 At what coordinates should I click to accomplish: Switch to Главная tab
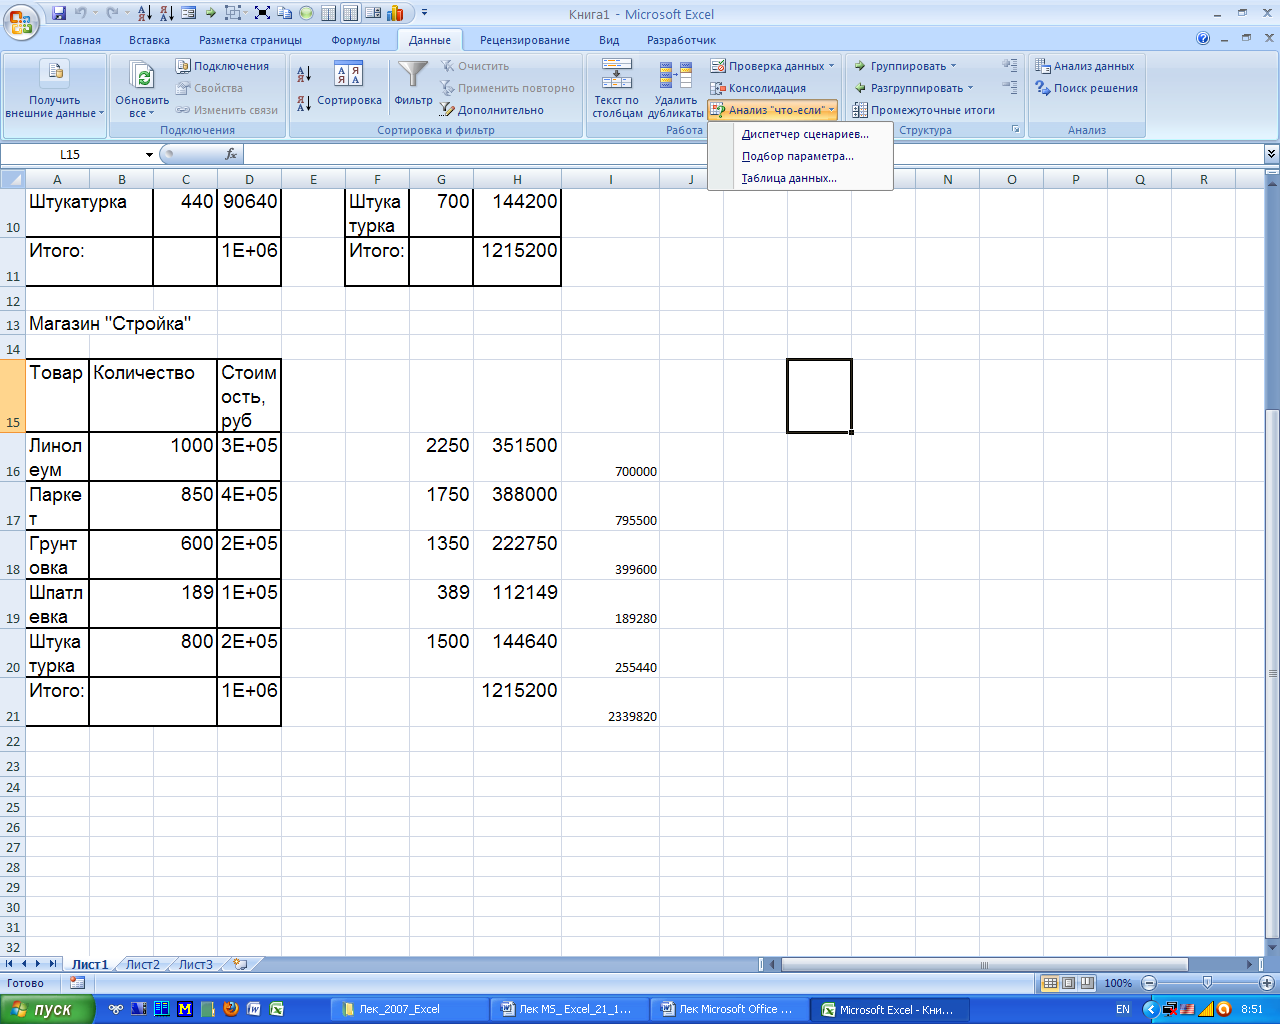pyautogui.click(x=80, y=40)
